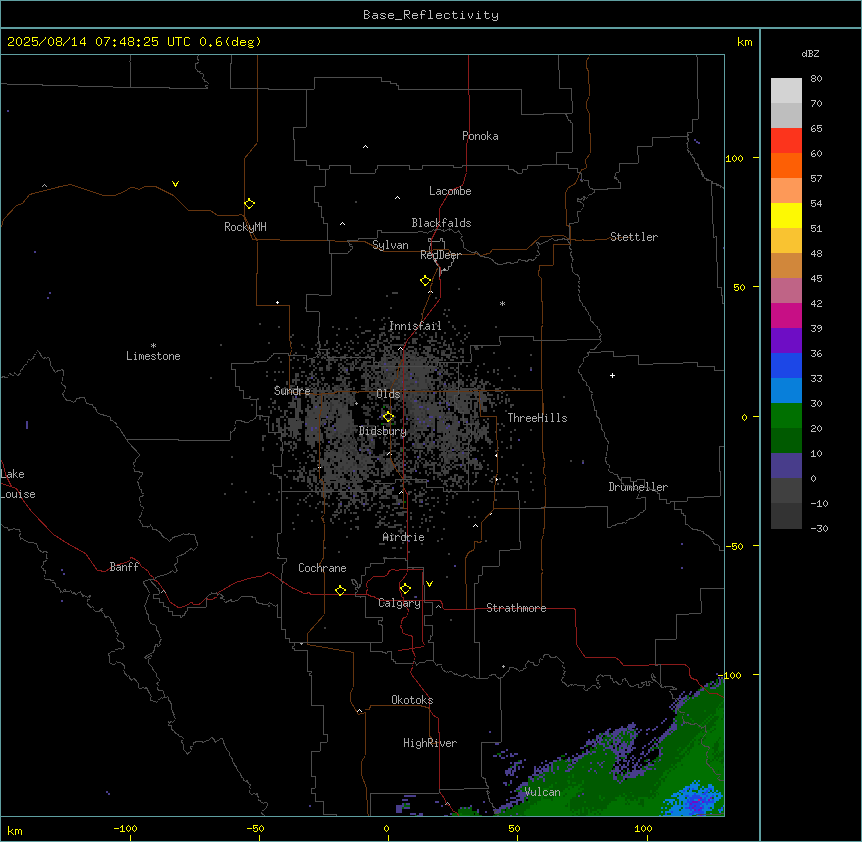This screenshot has width=862, height=842.
Task: Click the -30 value on the dBZ scale
Action: pos(819,528)
